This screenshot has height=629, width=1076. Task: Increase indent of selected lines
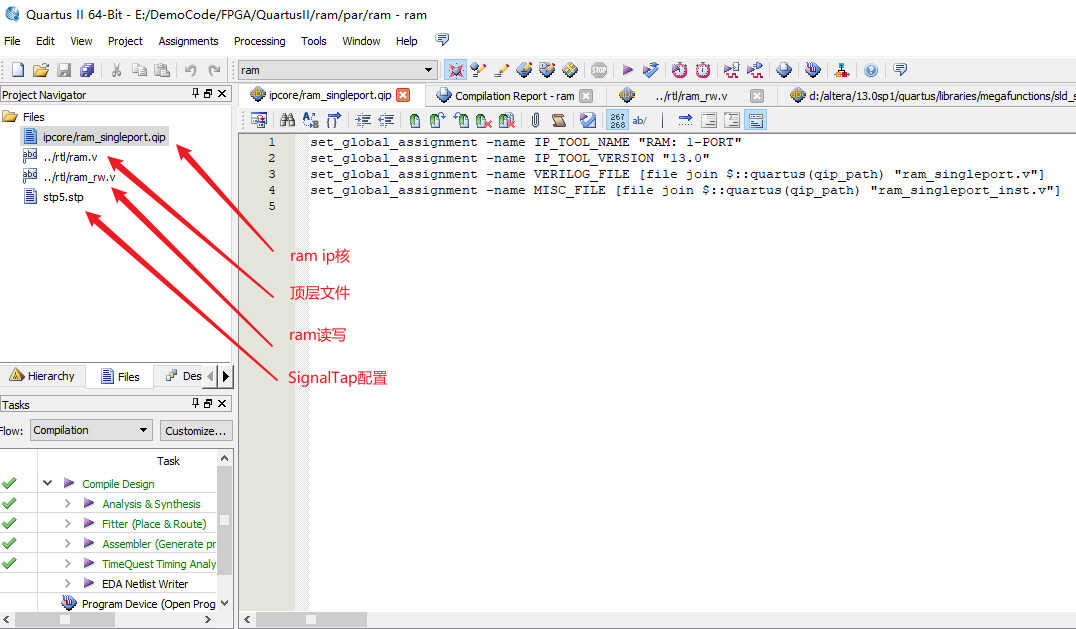pyautogui.click(x=363, y=121)
